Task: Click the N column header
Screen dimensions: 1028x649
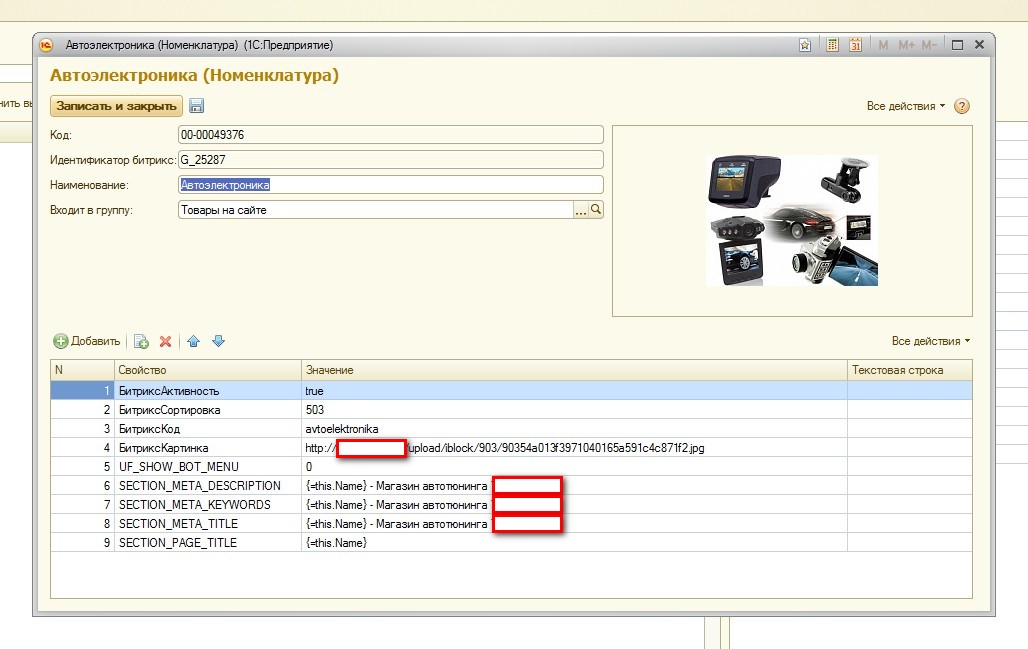Action: [83, 370]
